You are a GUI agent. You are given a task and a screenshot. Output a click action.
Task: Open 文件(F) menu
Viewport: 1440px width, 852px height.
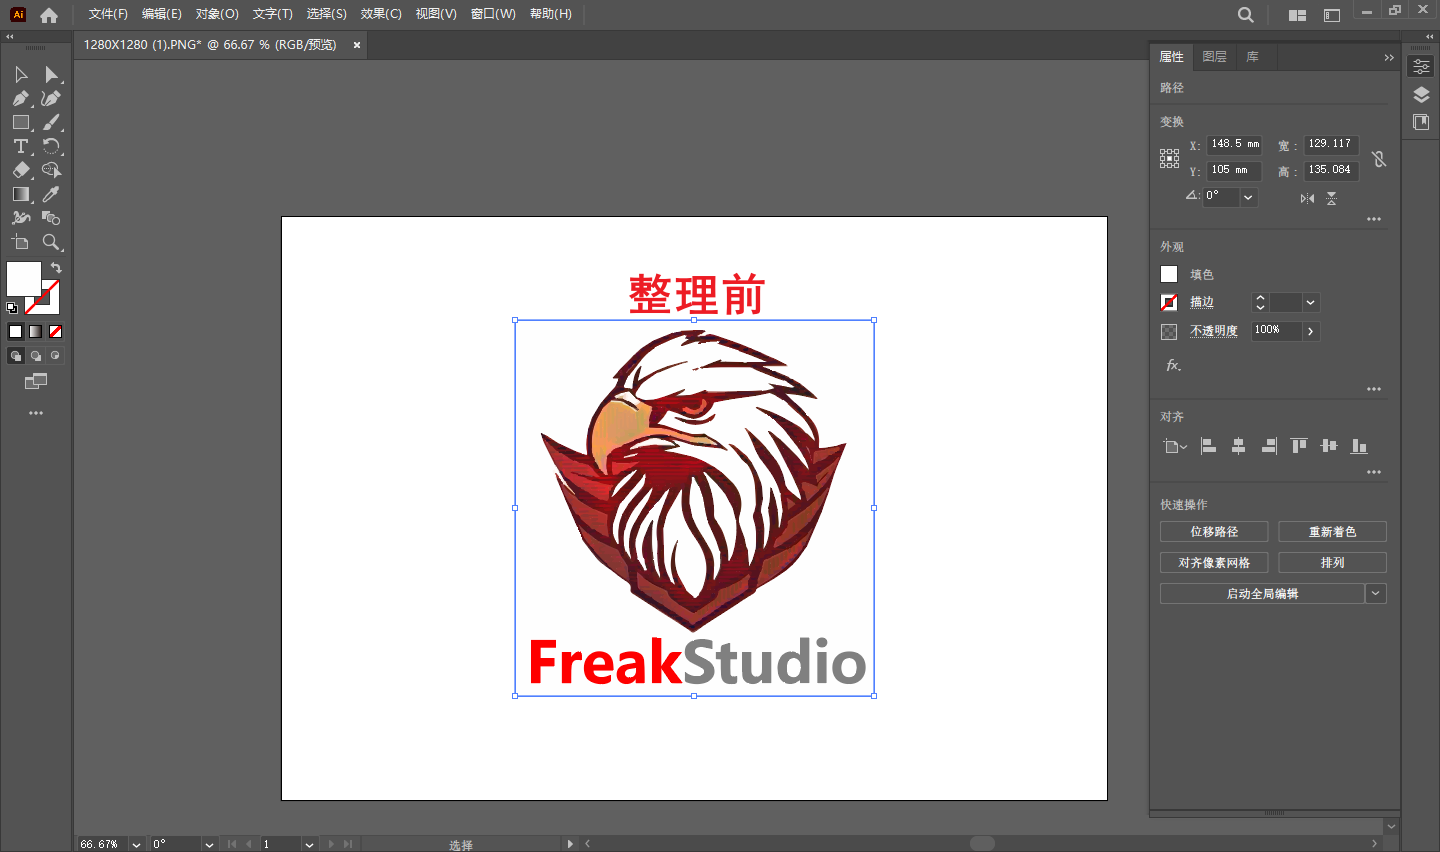point(108,14)
